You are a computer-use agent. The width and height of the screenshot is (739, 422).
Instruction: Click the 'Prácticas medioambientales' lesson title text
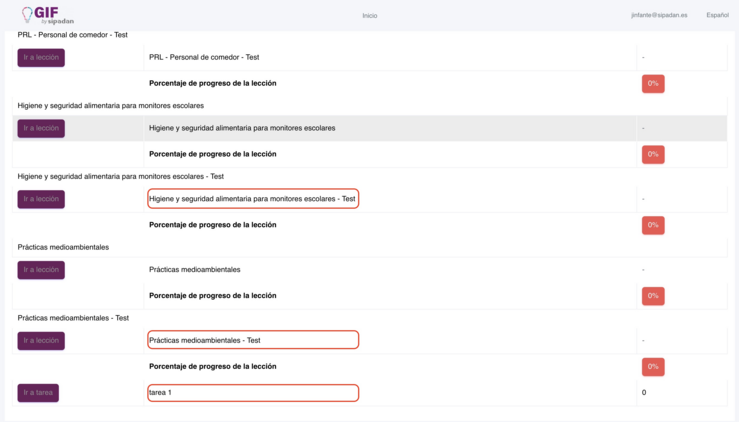[195, 269]
